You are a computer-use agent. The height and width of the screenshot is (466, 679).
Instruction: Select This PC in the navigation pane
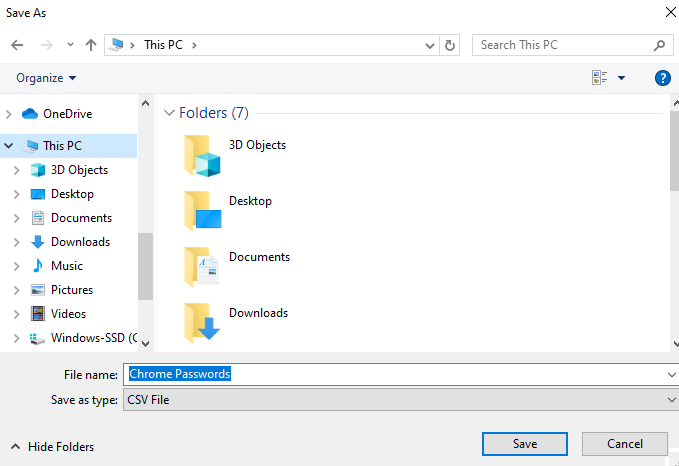pos(62,146)
